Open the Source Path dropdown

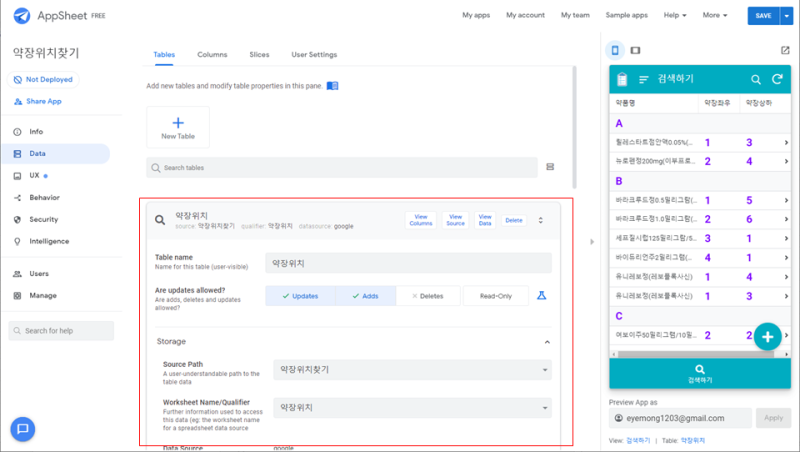(x=412, y=369)
